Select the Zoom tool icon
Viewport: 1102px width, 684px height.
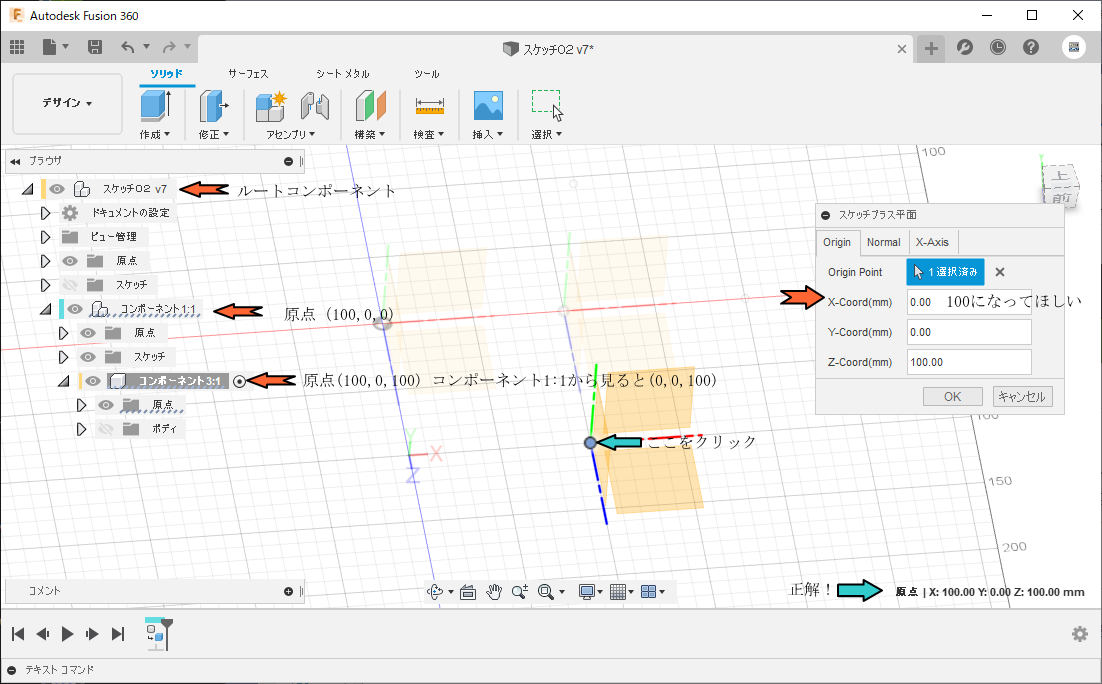(x=520, y=592)
